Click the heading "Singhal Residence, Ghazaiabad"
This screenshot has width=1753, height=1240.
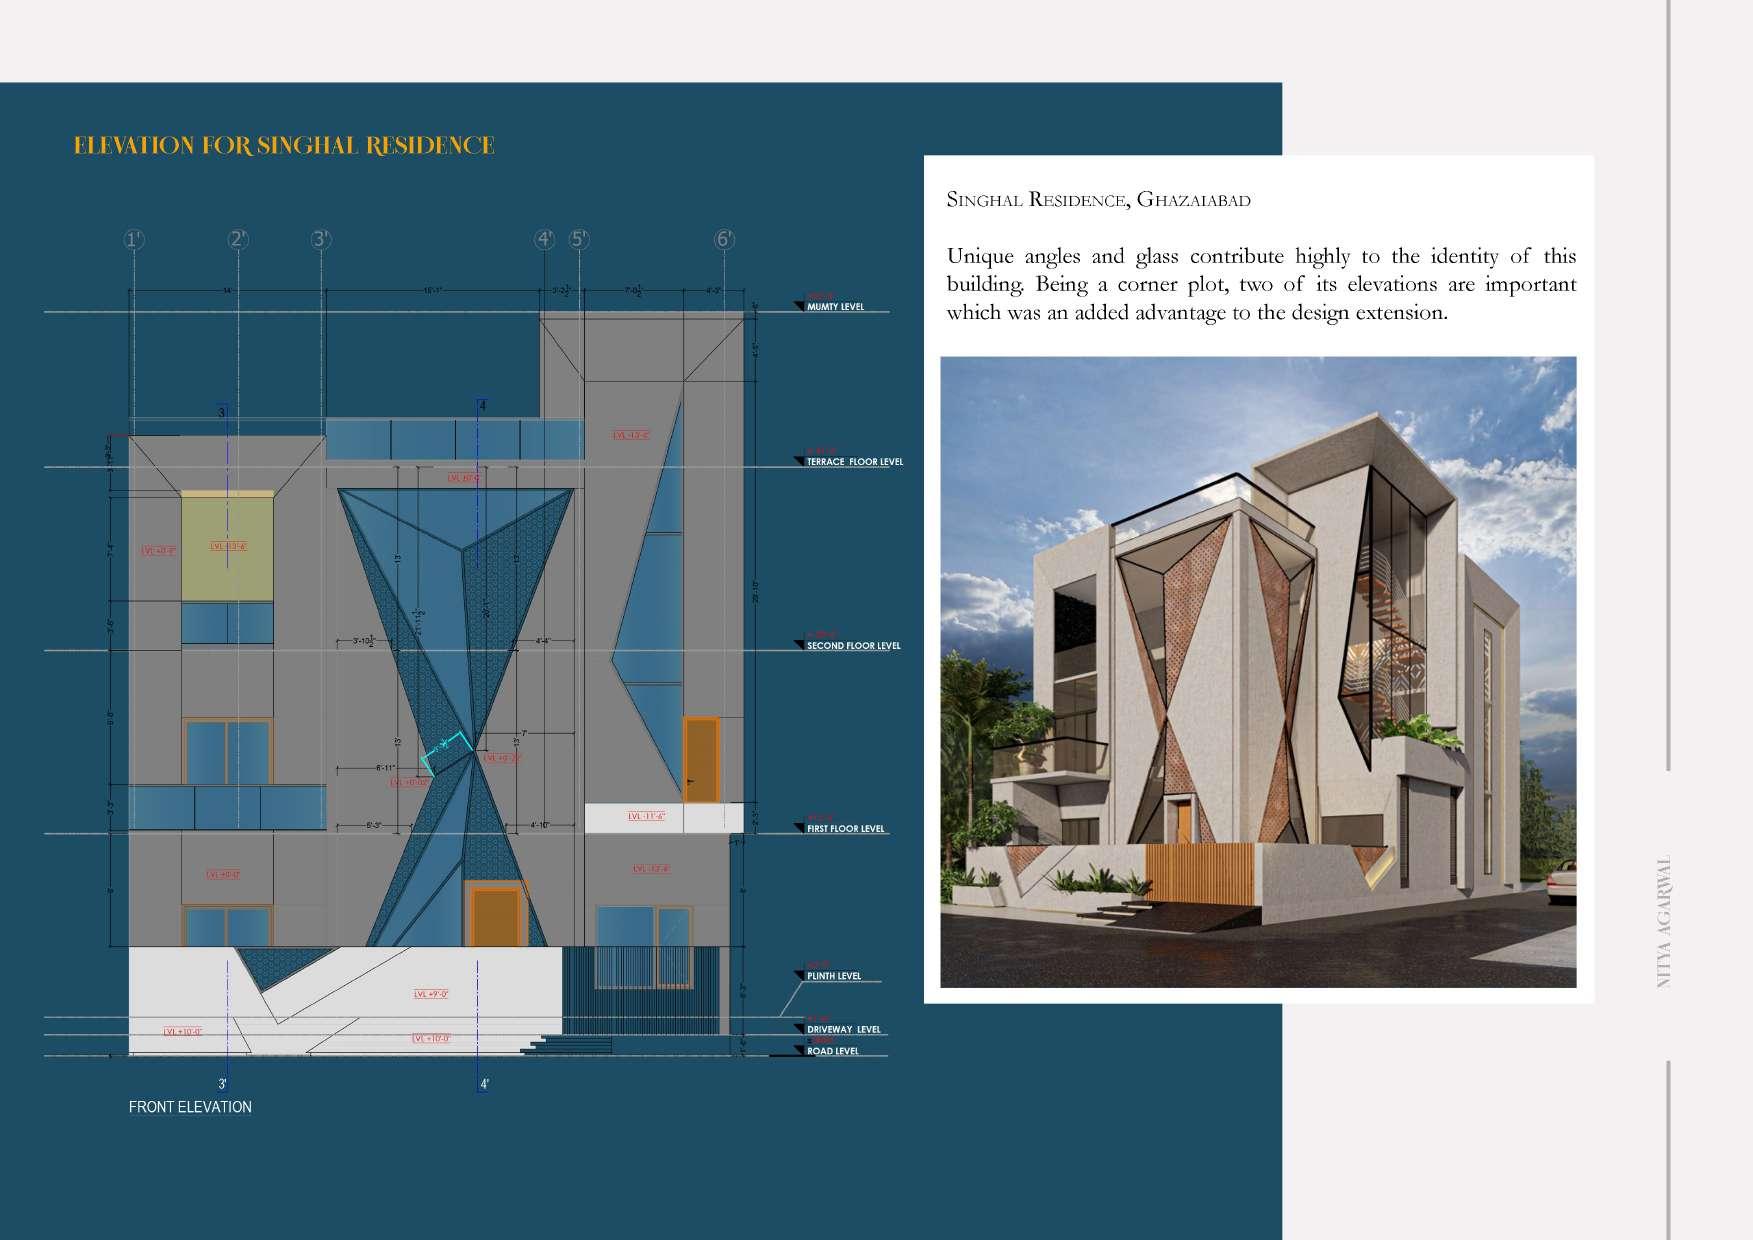click(x=1098, y=200)
